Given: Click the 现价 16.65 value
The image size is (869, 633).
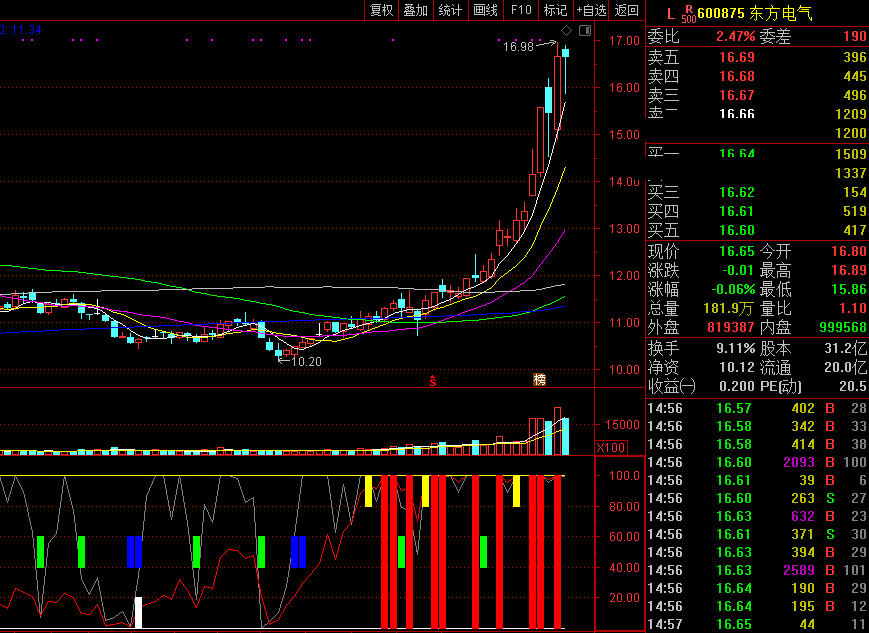Looking at the screenshot, I should [737, 252].
